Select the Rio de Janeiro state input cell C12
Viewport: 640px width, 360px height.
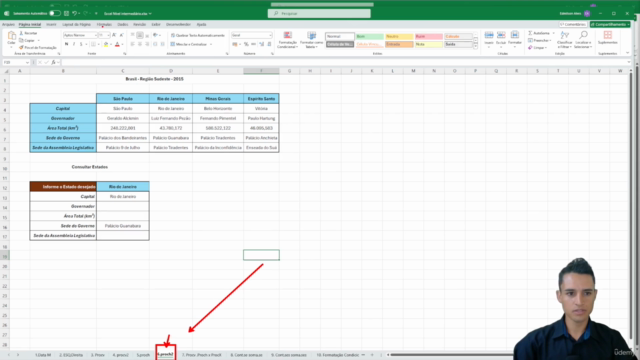123,187
